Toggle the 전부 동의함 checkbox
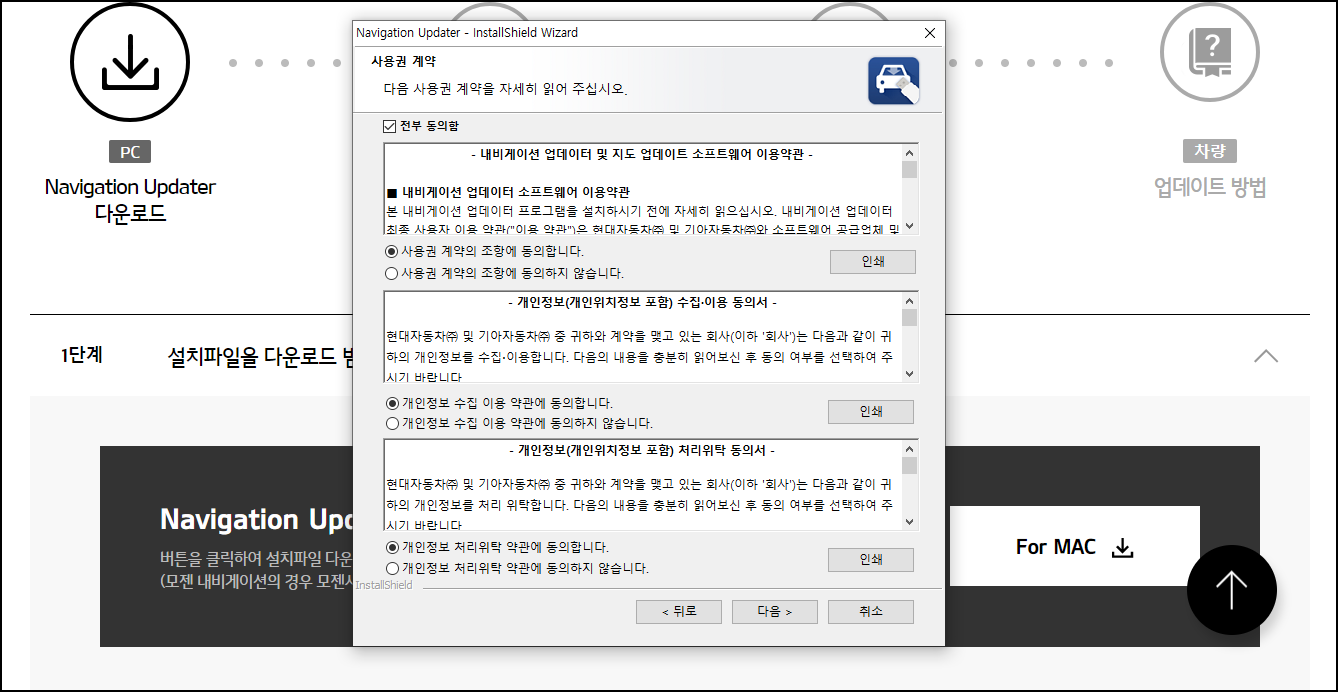Screen dimensions: 1338x692 click(390, 127)
